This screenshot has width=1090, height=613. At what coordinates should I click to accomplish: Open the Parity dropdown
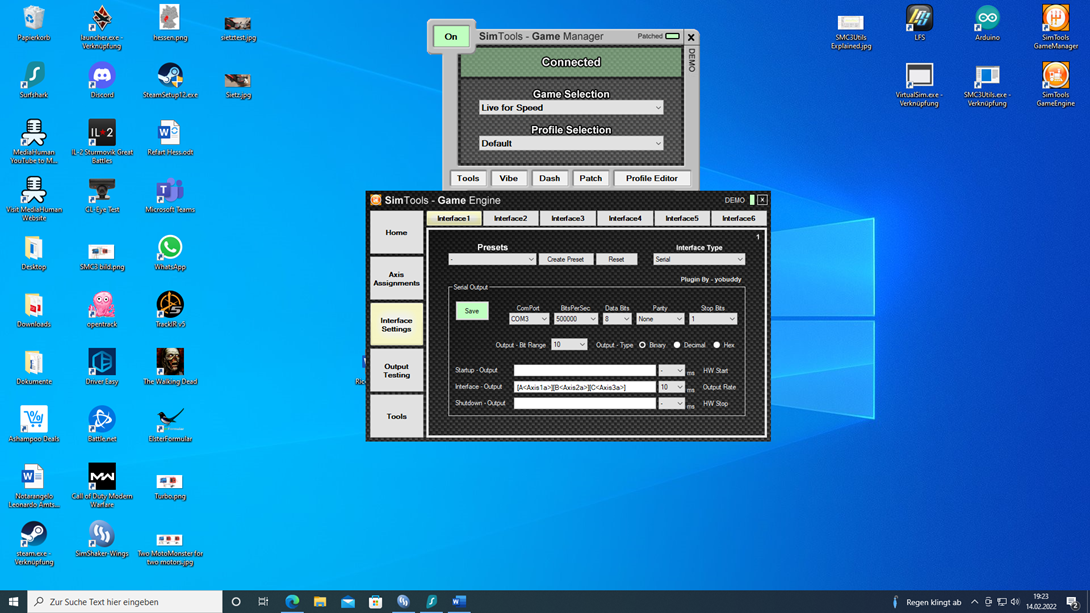pyautogui.click(x=660, y=319)
